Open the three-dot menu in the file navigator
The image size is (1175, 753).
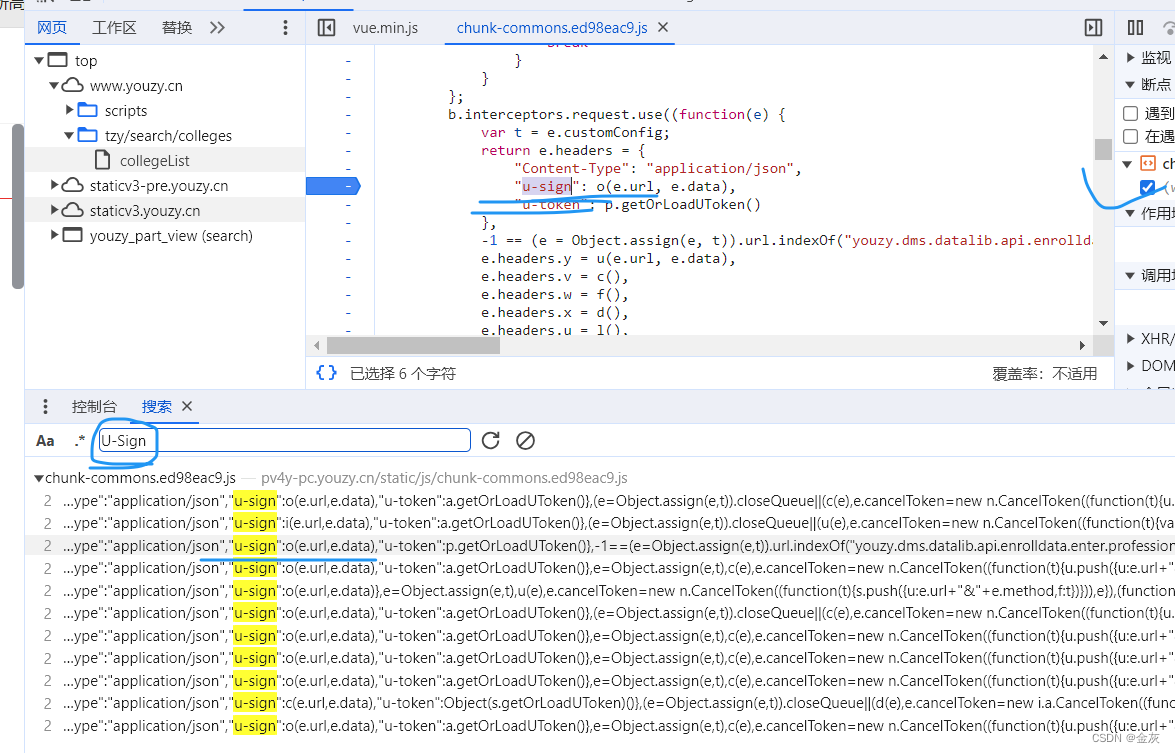click(285, 27)
